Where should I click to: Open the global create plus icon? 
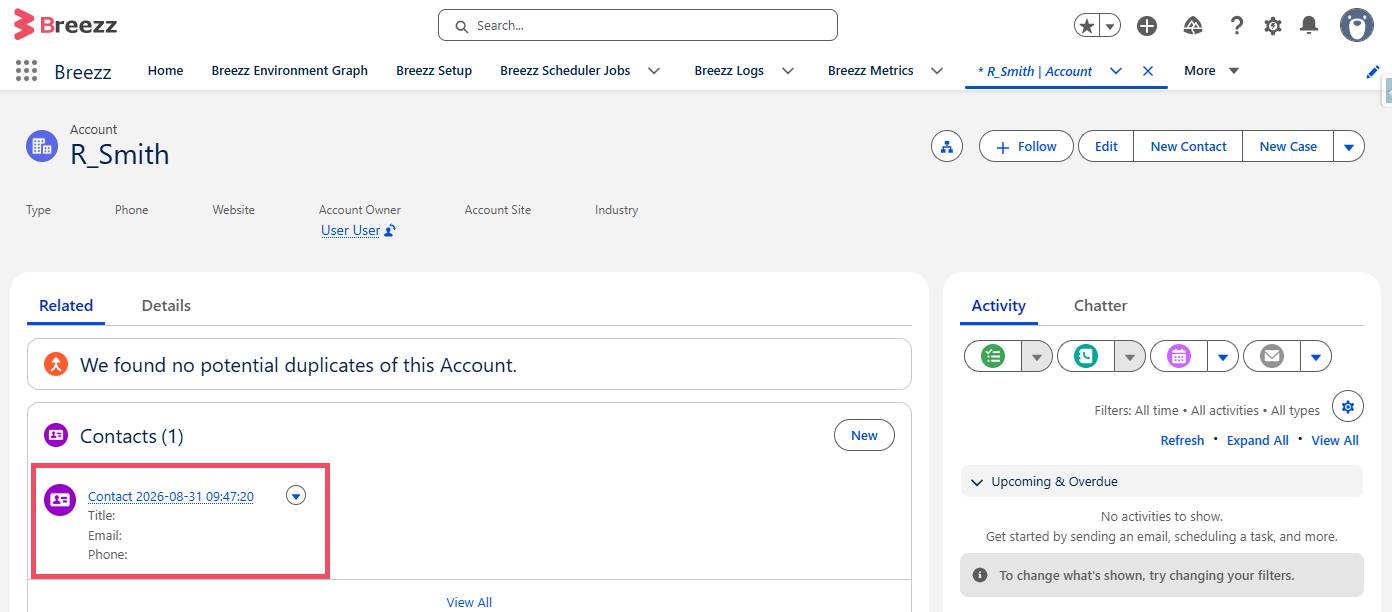[x=1147, y=26]
